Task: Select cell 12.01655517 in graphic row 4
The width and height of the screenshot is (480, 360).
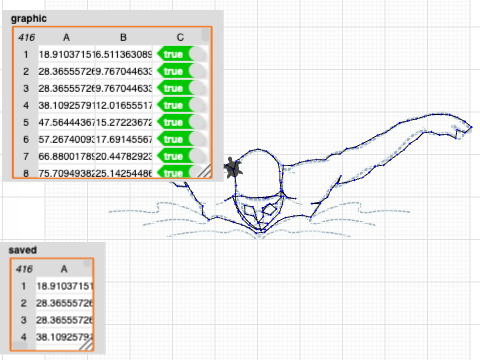Action: pos(123,105)
